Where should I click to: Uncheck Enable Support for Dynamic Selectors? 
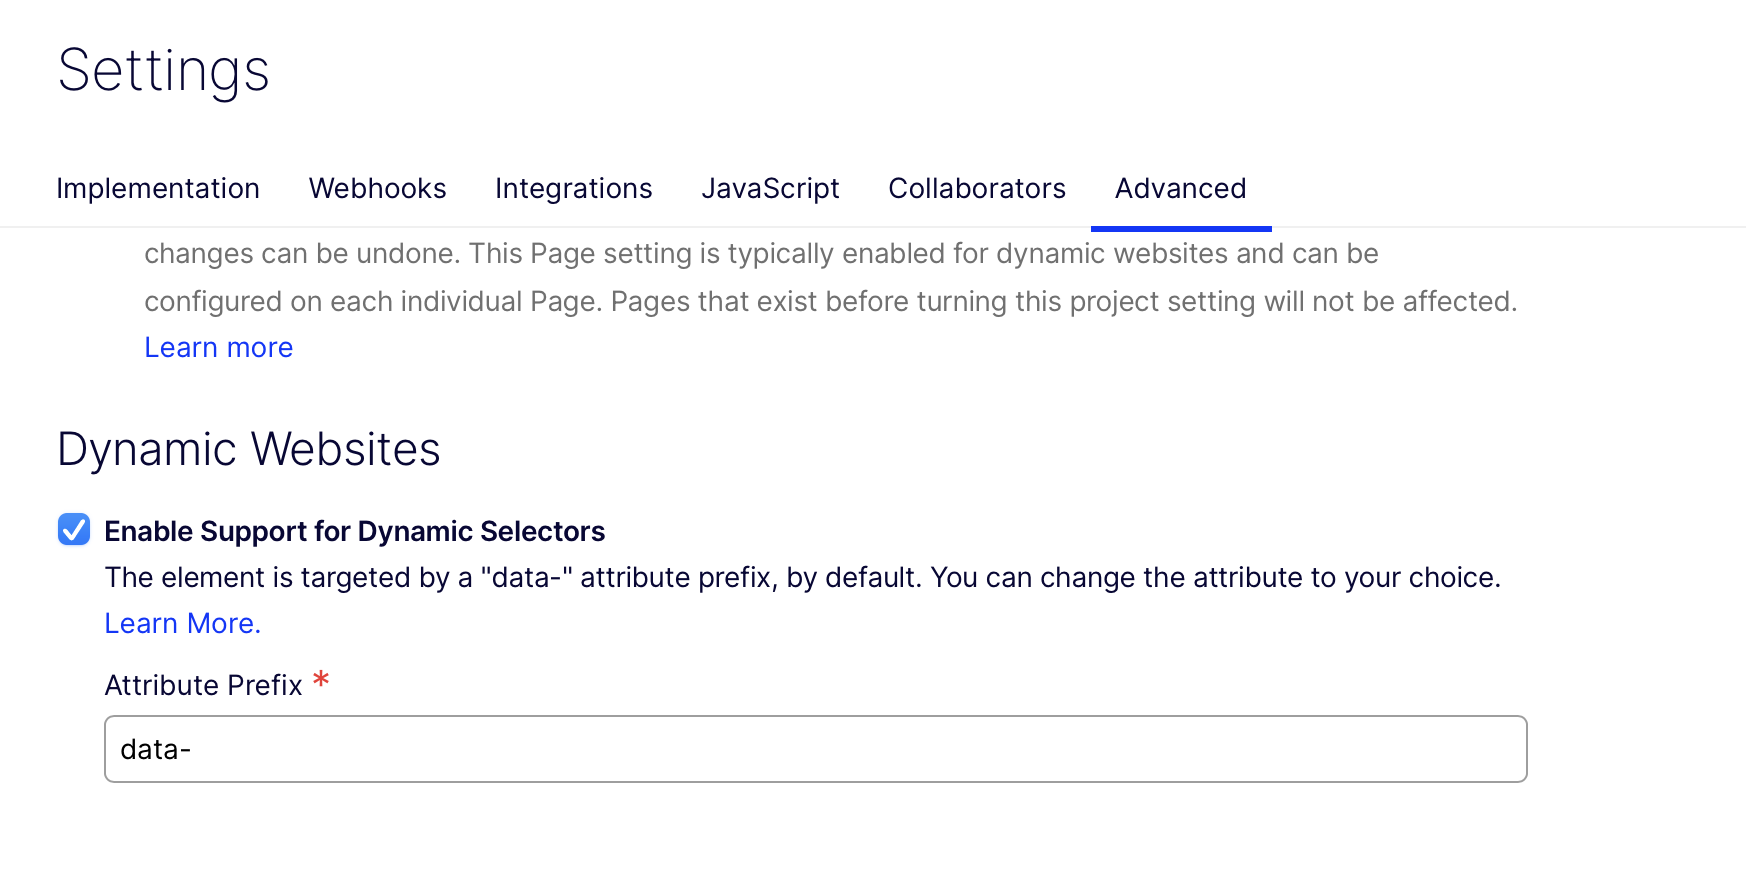[x=73, y=531]
